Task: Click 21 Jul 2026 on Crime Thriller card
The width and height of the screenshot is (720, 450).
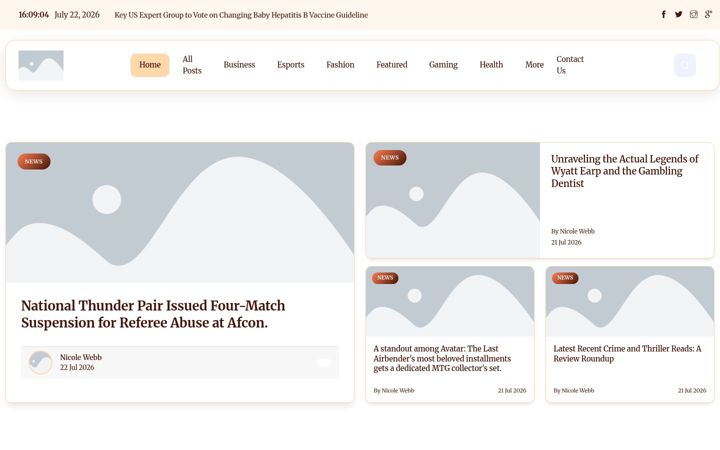Action: pos(692,391)
